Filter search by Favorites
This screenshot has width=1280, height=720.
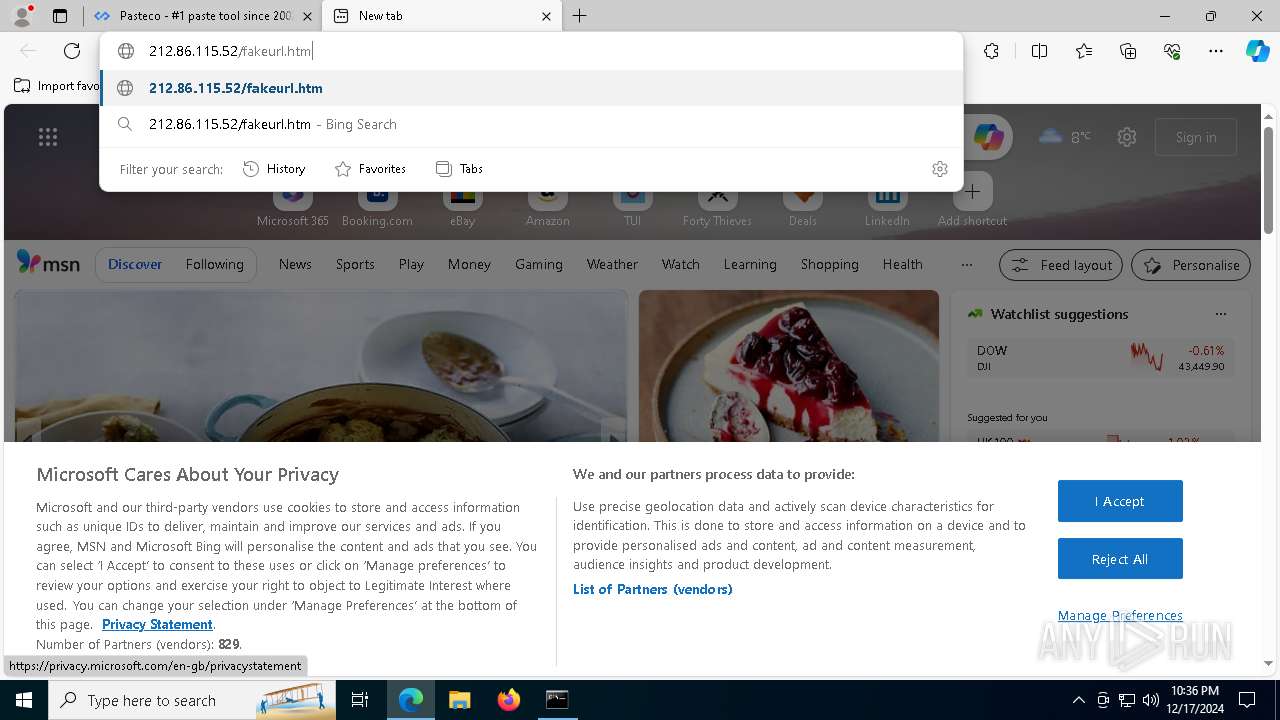[x=370, y=169]
